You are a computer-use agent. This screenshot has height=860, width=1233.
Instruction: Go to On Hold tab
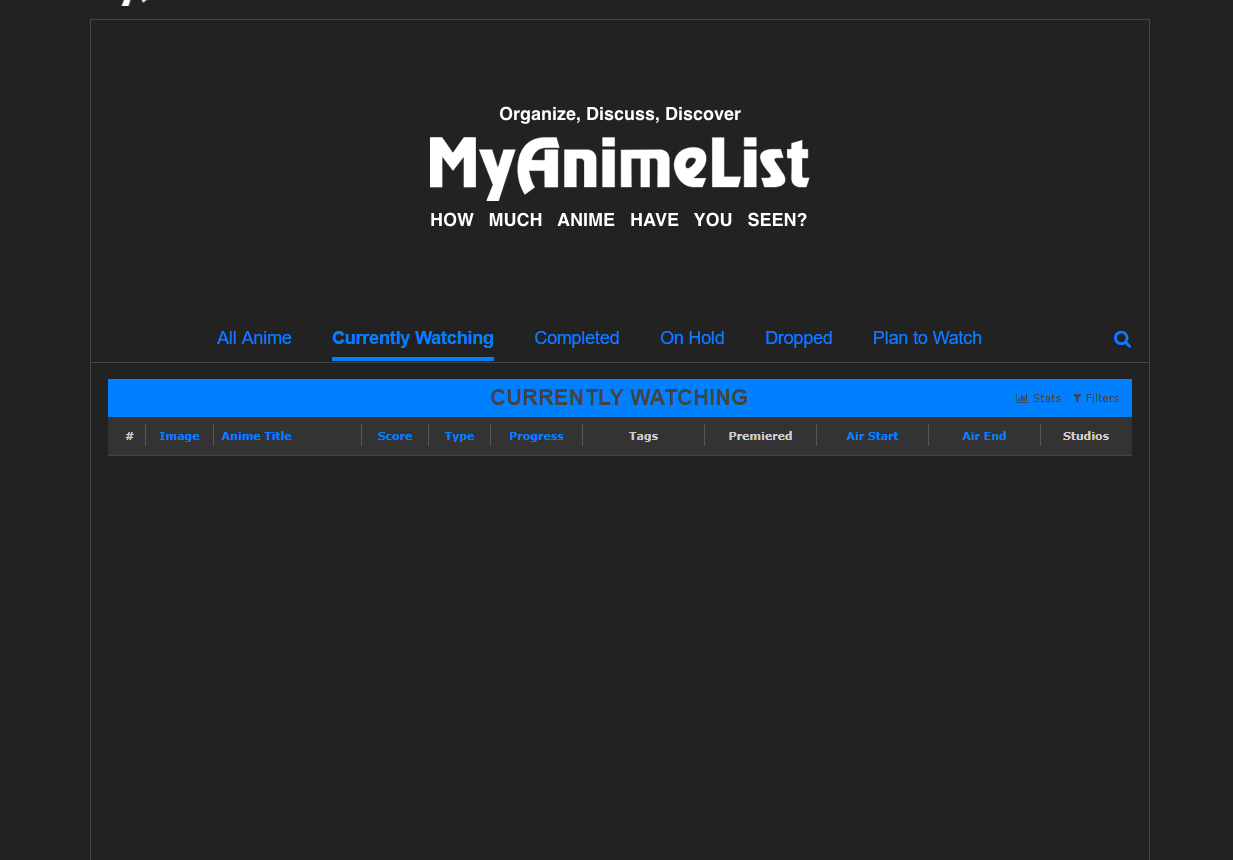(692, 338)
